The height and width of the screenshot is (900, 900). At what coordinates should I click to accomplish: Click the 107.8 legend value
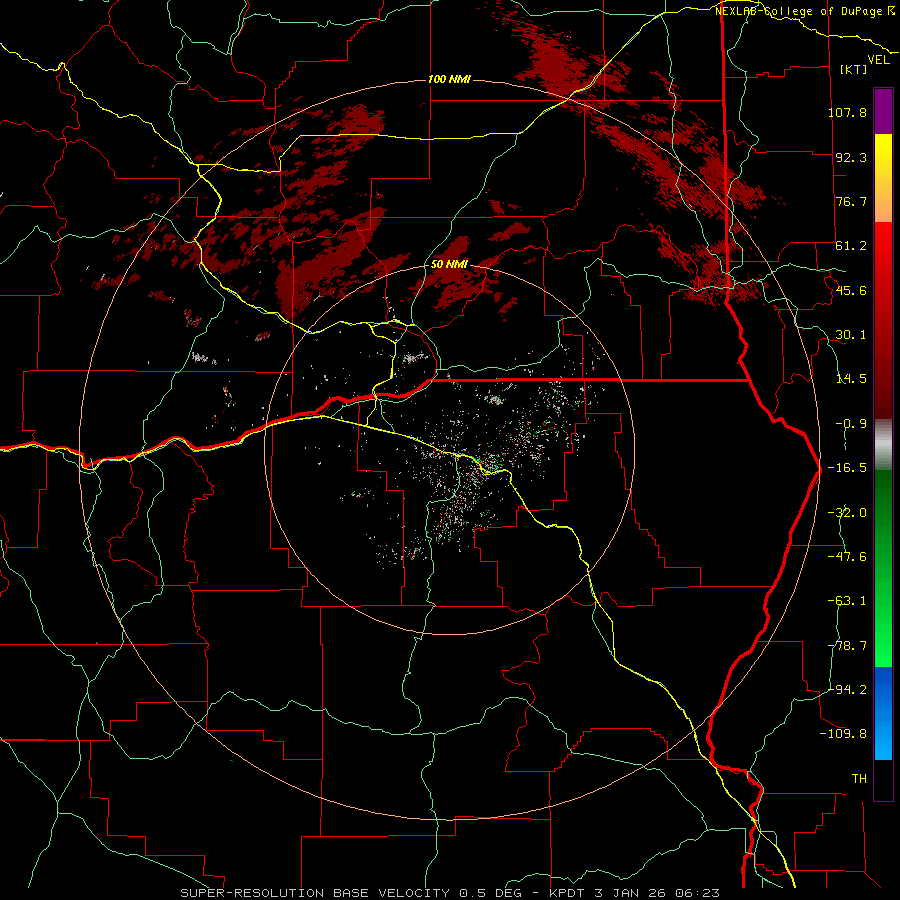847,112
